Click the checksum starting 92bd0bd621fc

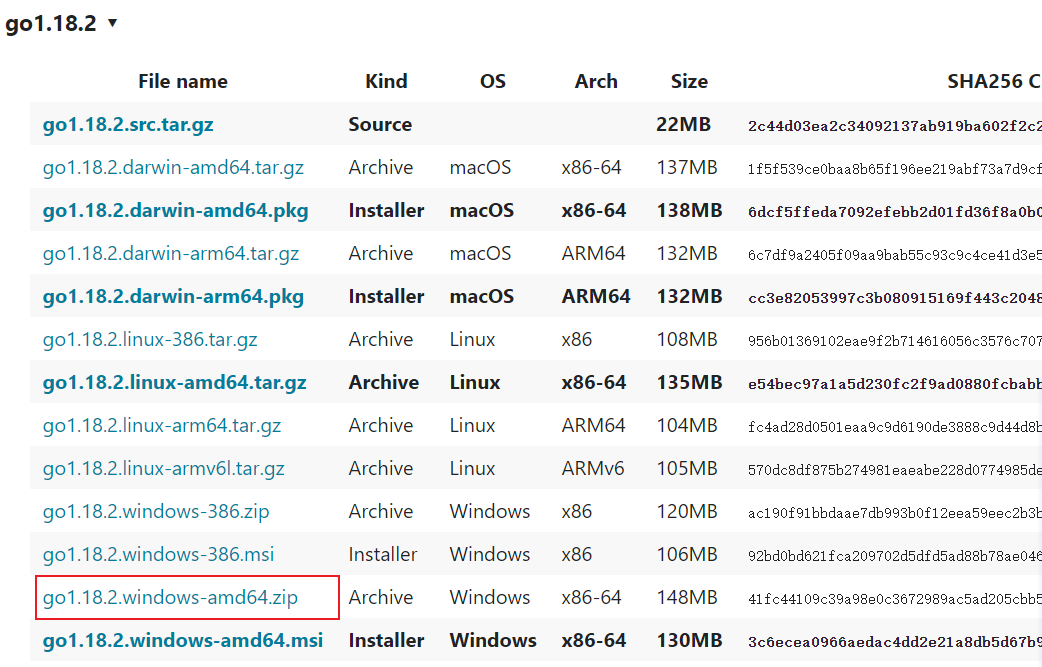[x=894, y=555]
